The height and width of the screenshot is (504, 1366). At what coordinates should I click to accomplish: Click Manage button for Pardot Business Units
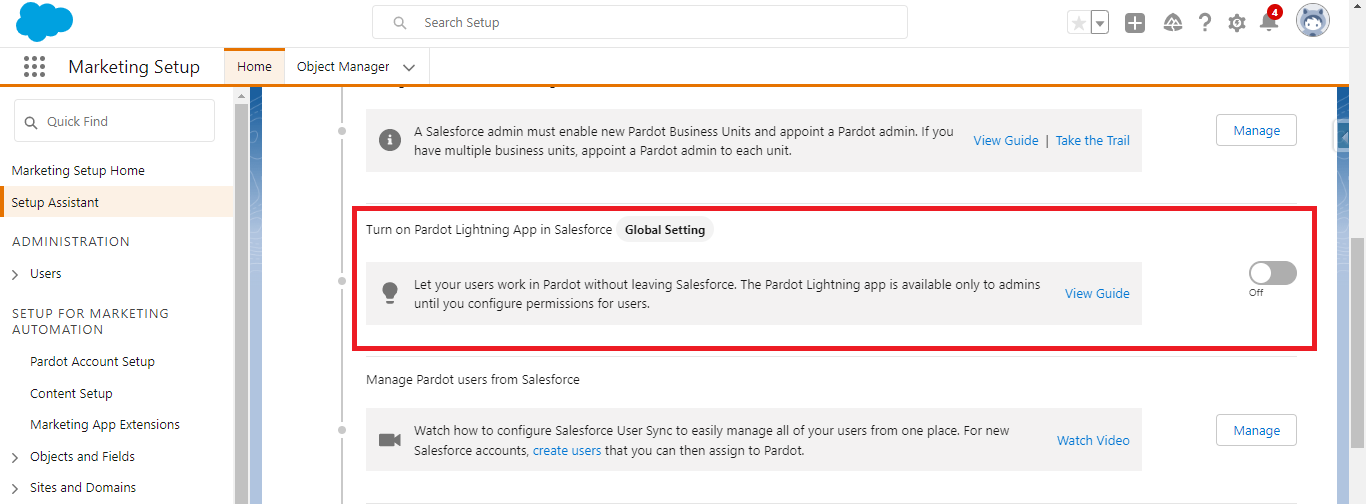[1256, 130]
